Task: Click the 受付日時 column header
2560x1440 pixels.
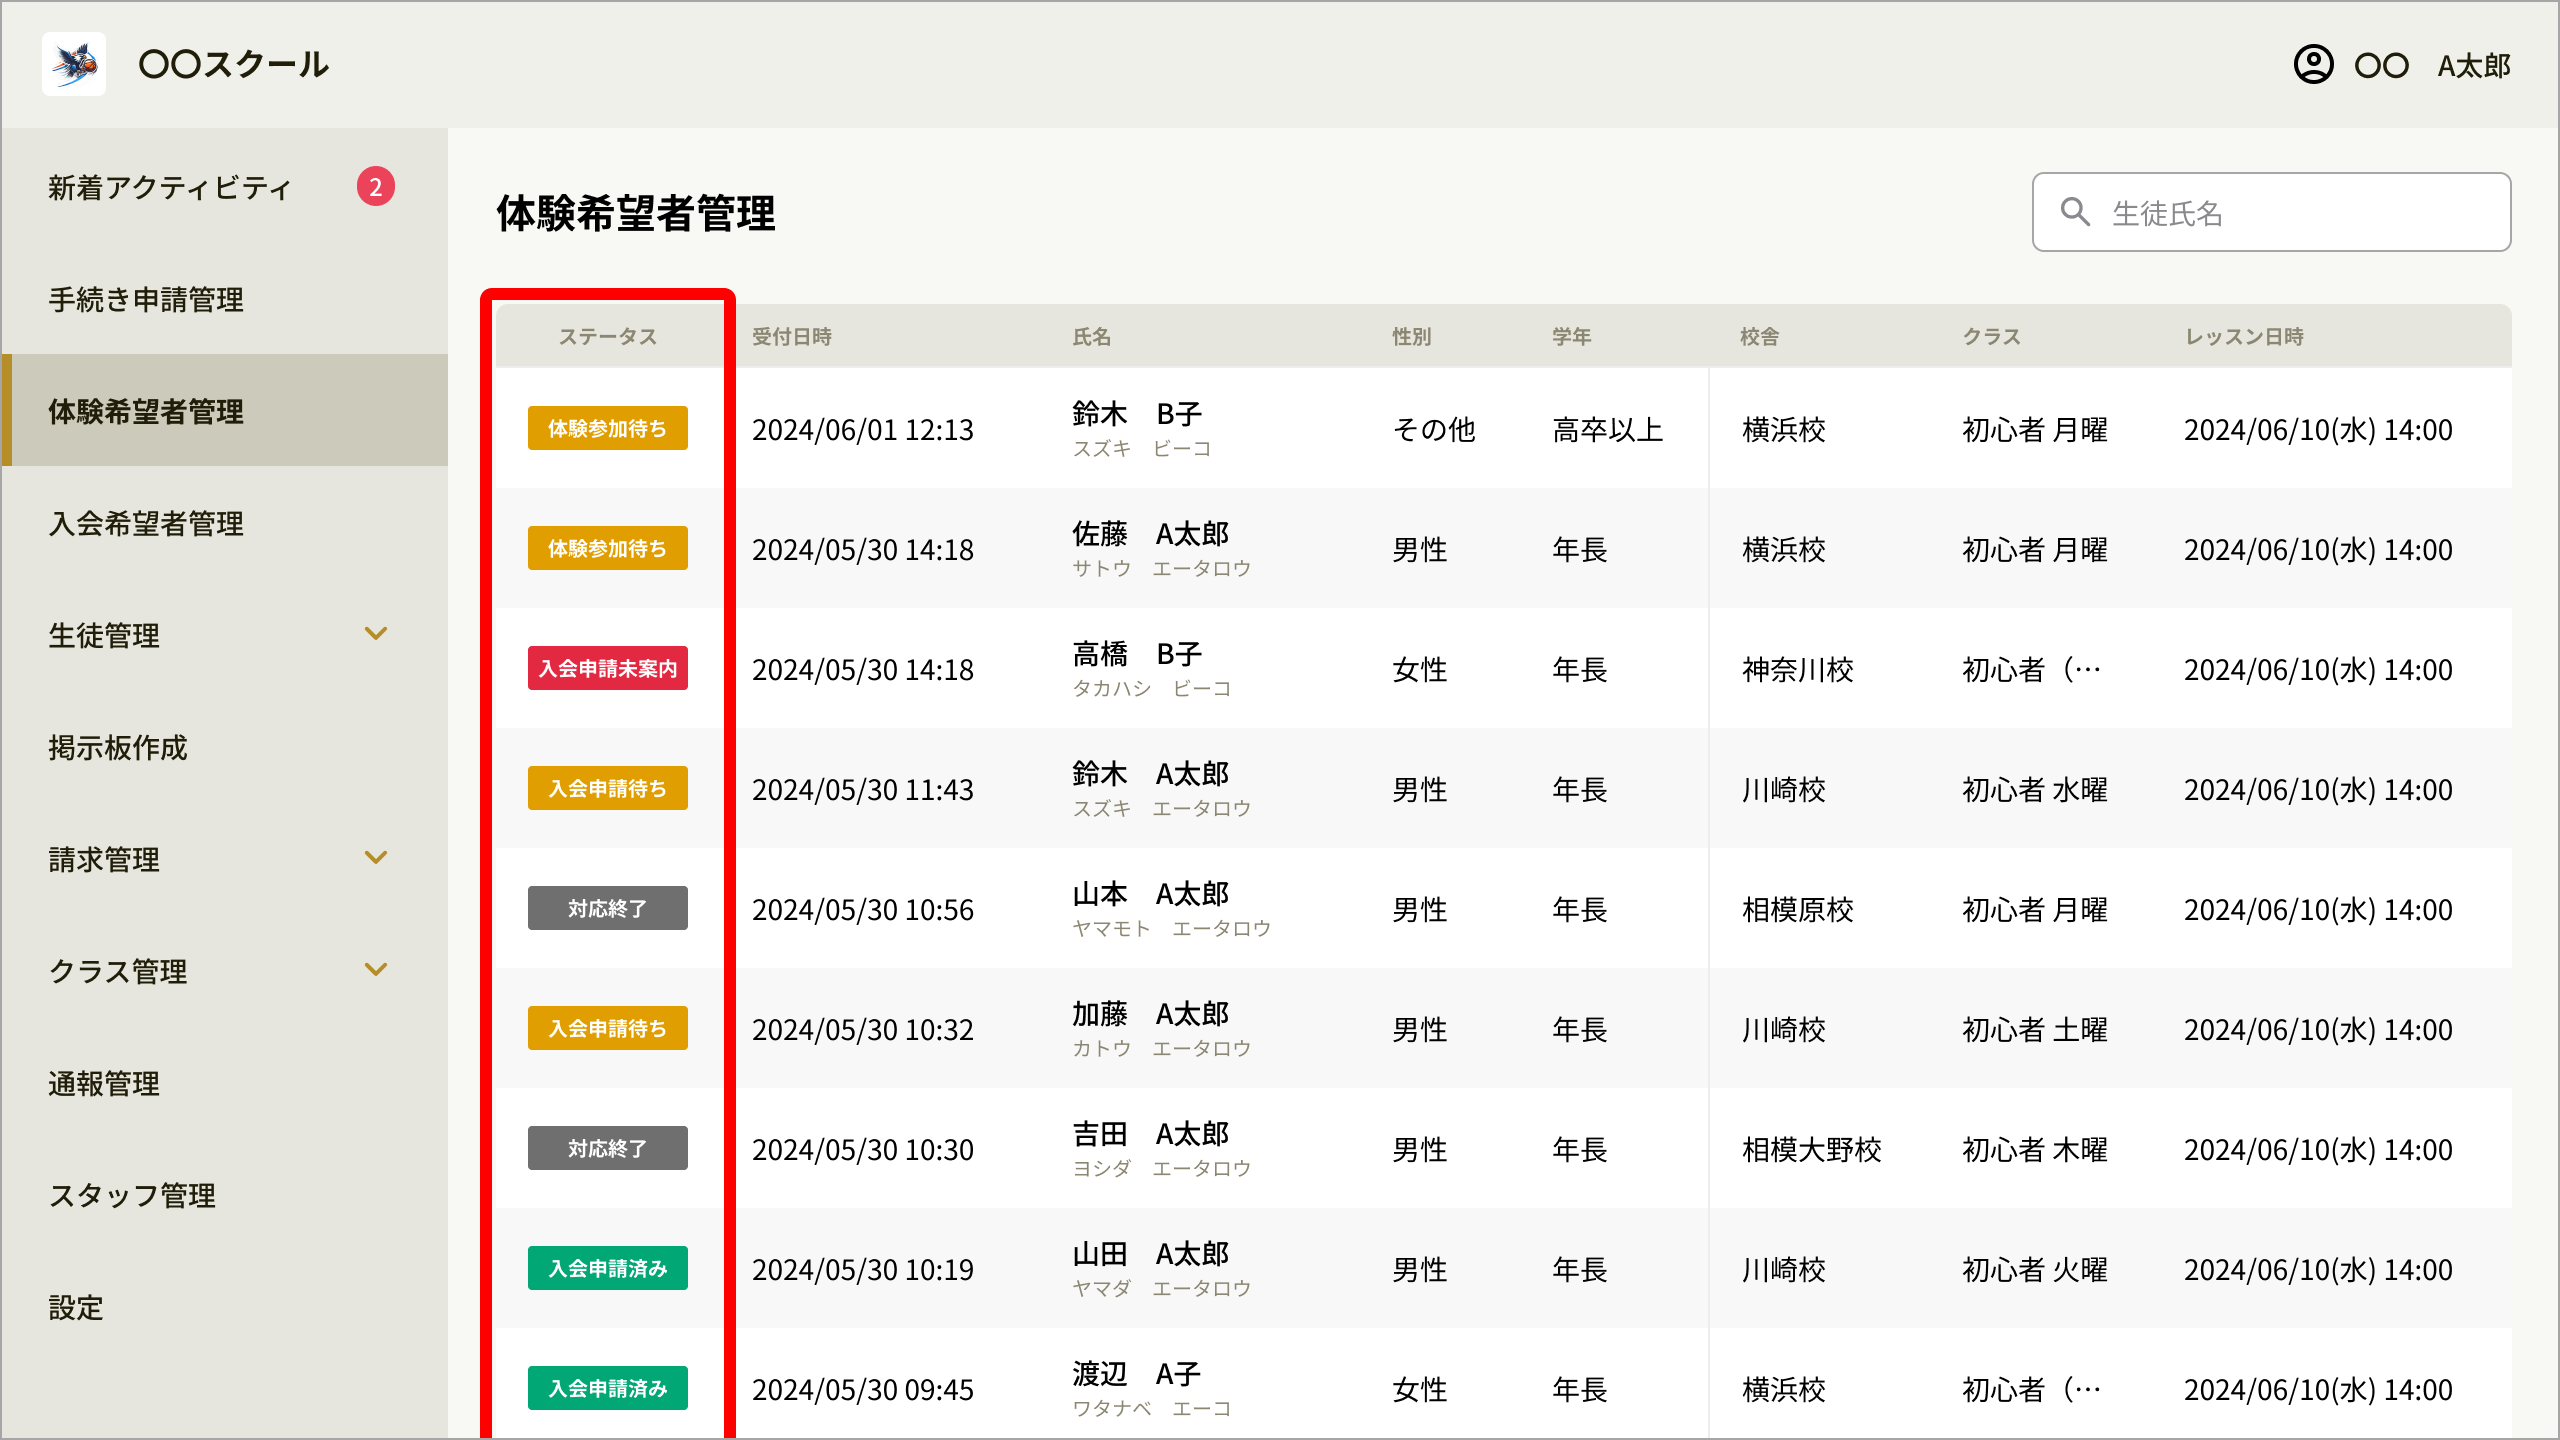Action: (x=792, y=336)
